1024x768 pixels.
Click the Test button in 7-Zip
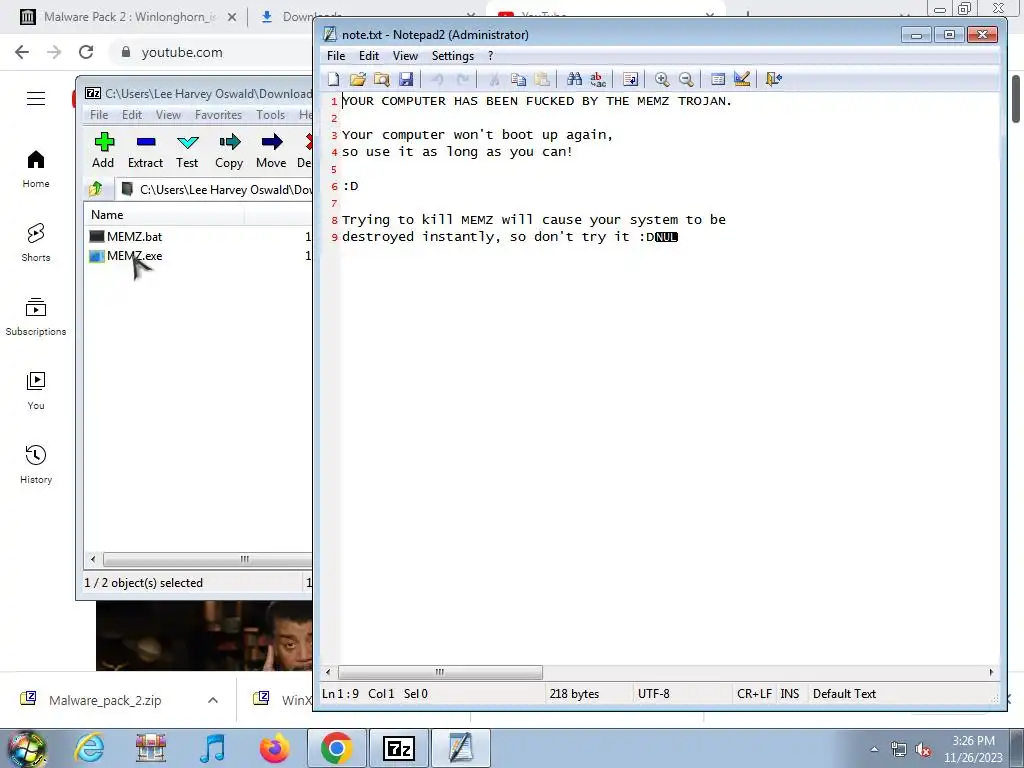coord(187,151)
